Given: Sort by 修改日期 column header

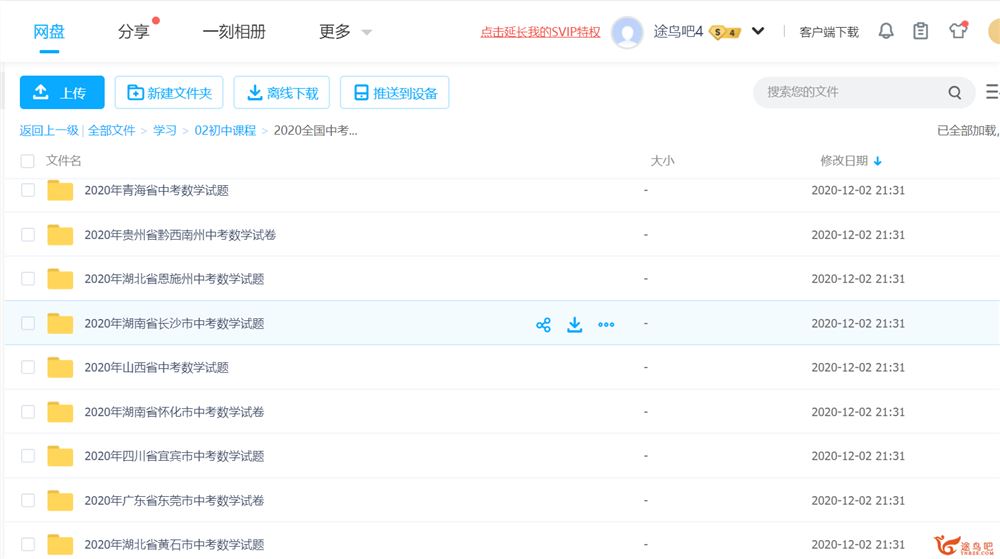Looking at the screenshot, I should 844,161.
